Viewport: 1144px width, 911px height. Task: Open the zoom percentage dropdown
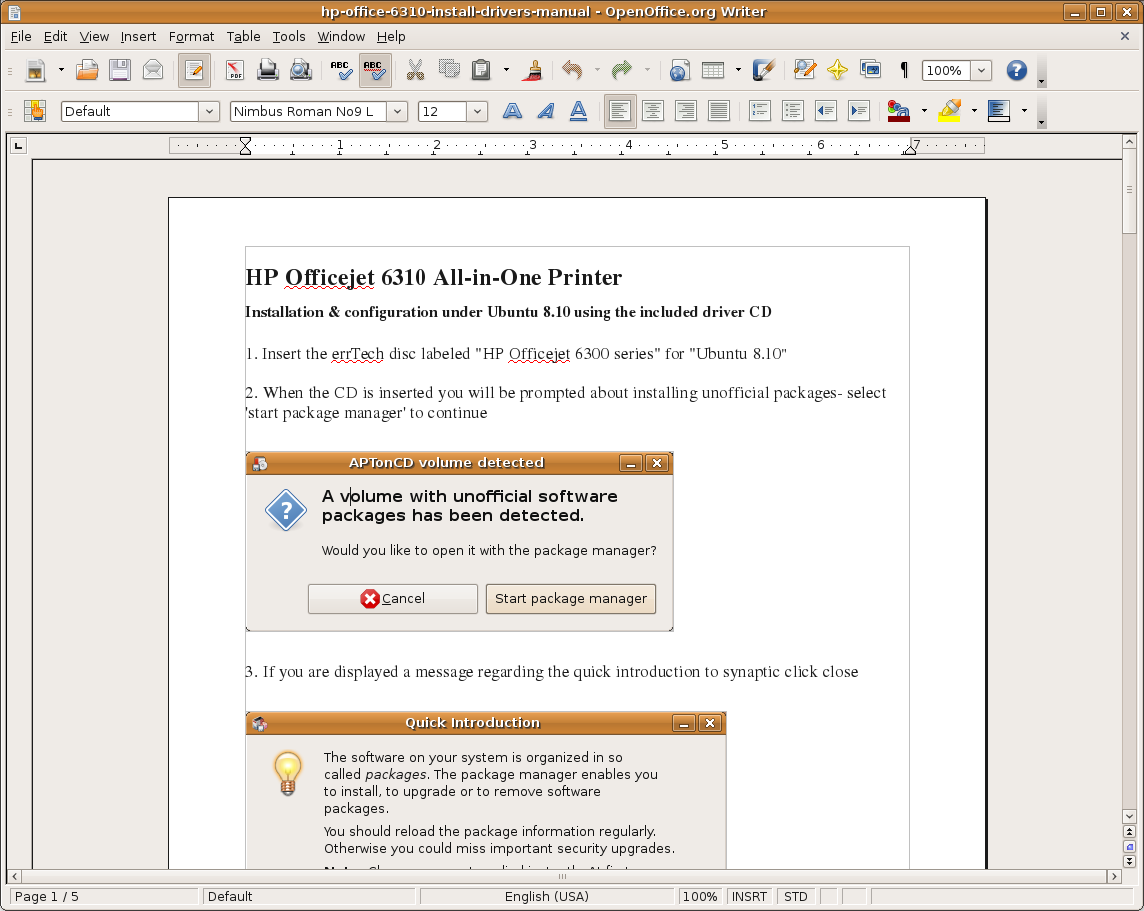tap(982, 71)
